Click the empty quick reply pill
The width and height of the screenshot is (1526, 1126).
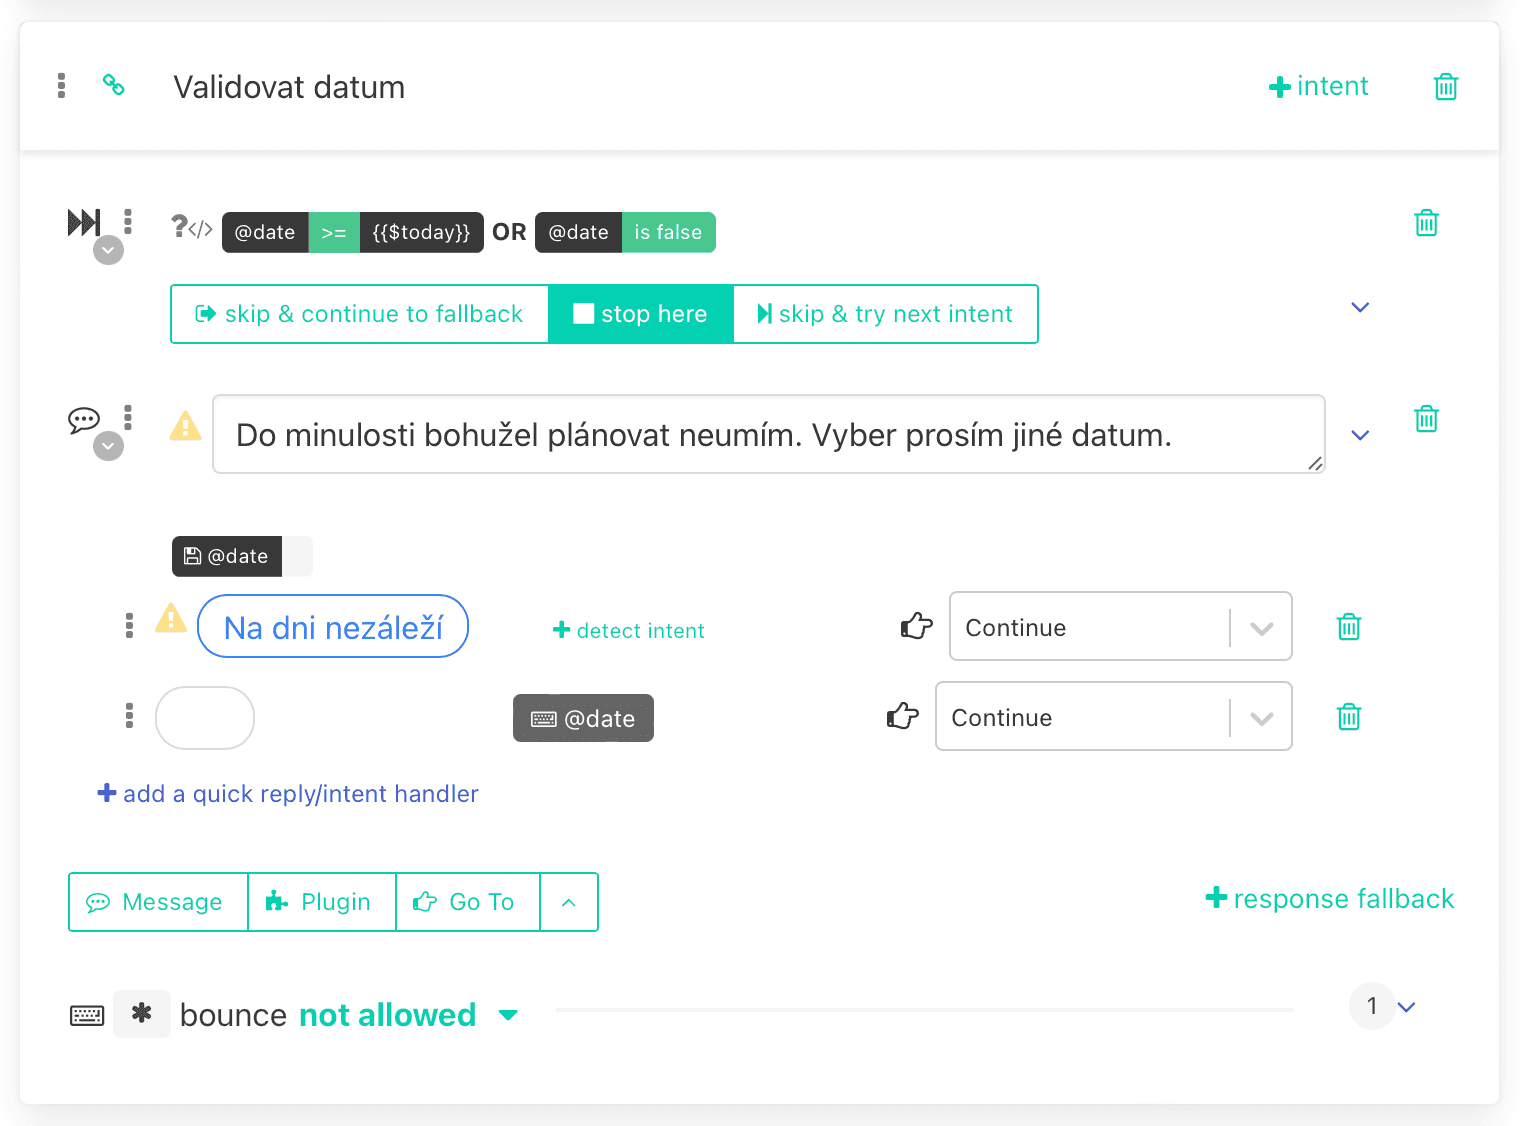(x=205, y=717)
